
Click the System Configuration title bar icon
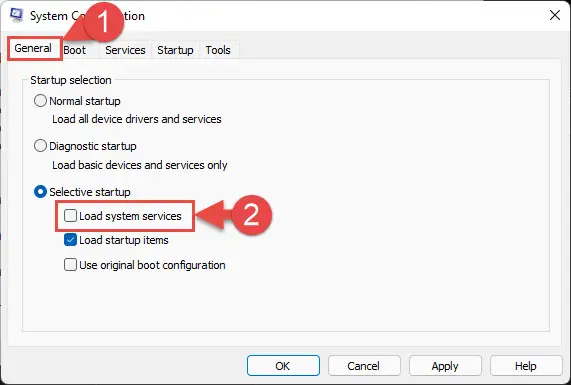(x=16, y=15)
